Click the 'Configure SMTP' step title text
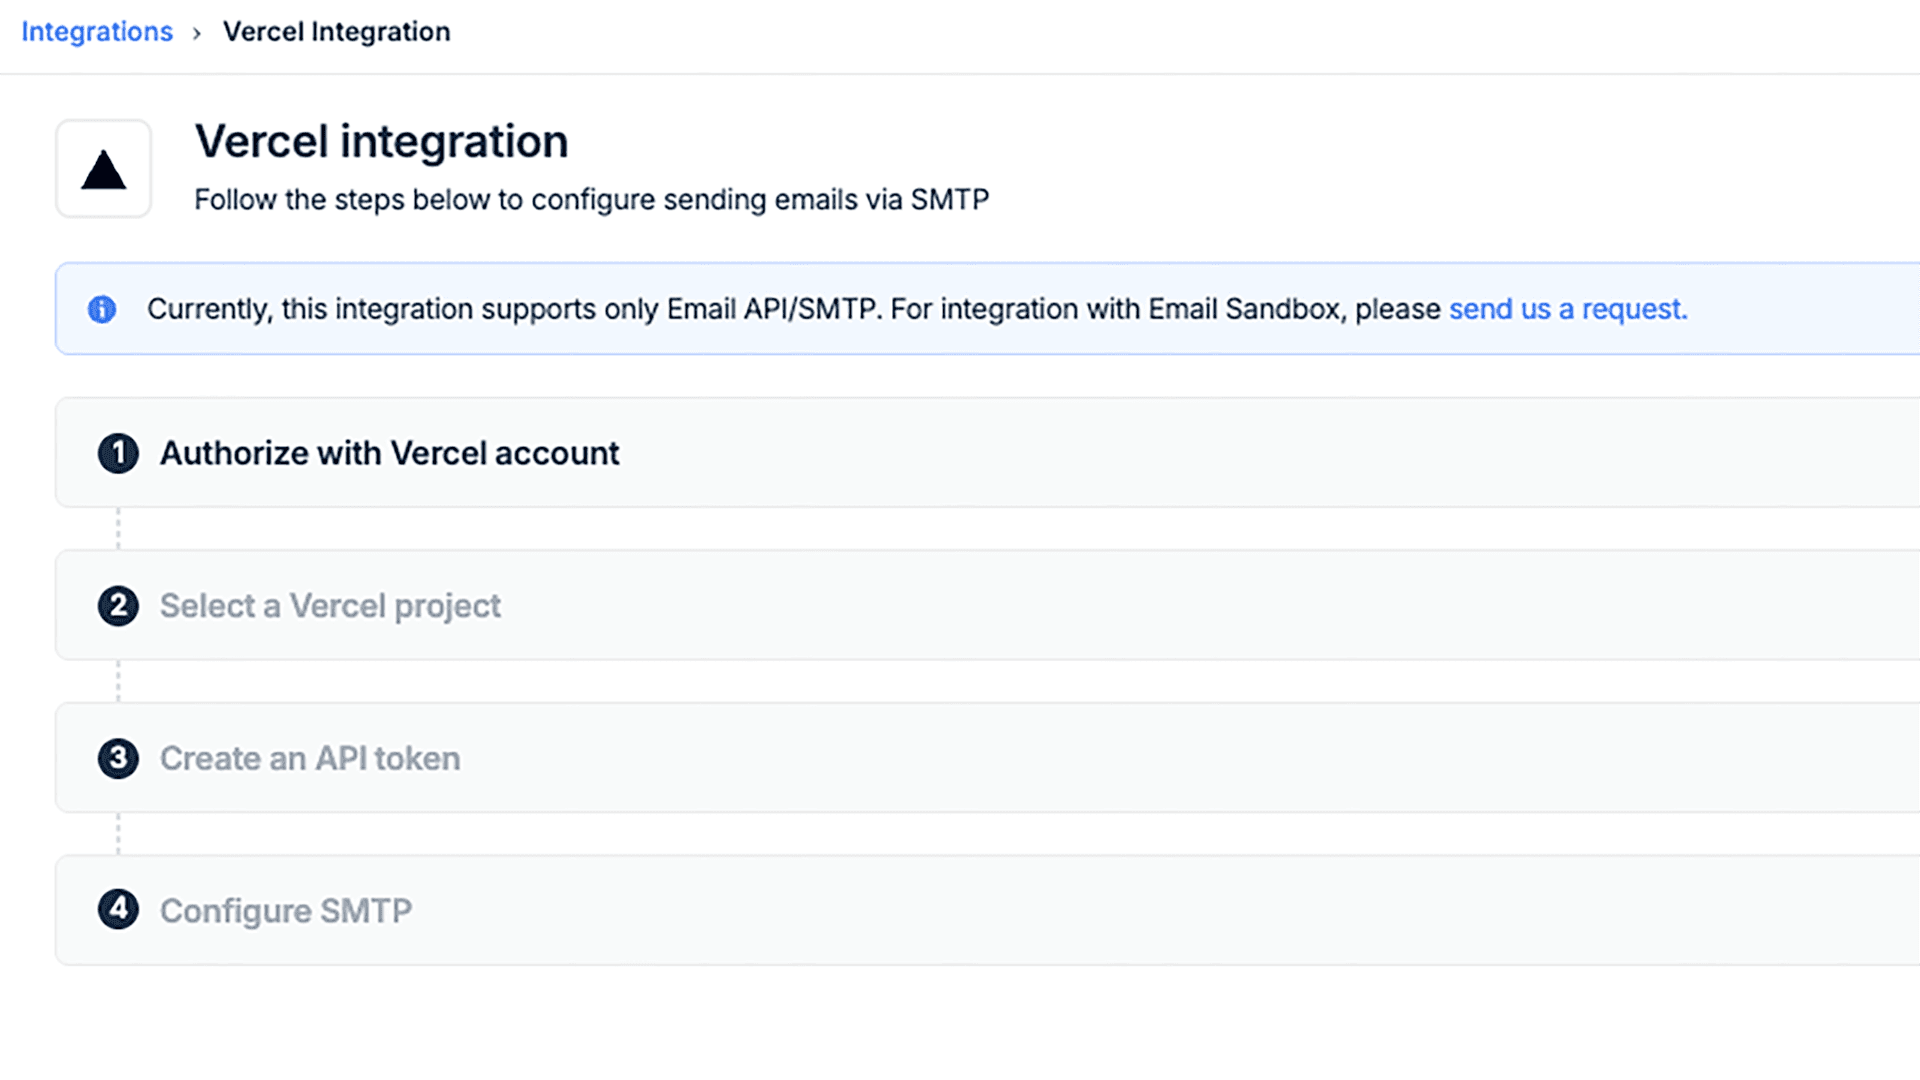The height and width of the screenshot is (1080, 1920). 286,911
